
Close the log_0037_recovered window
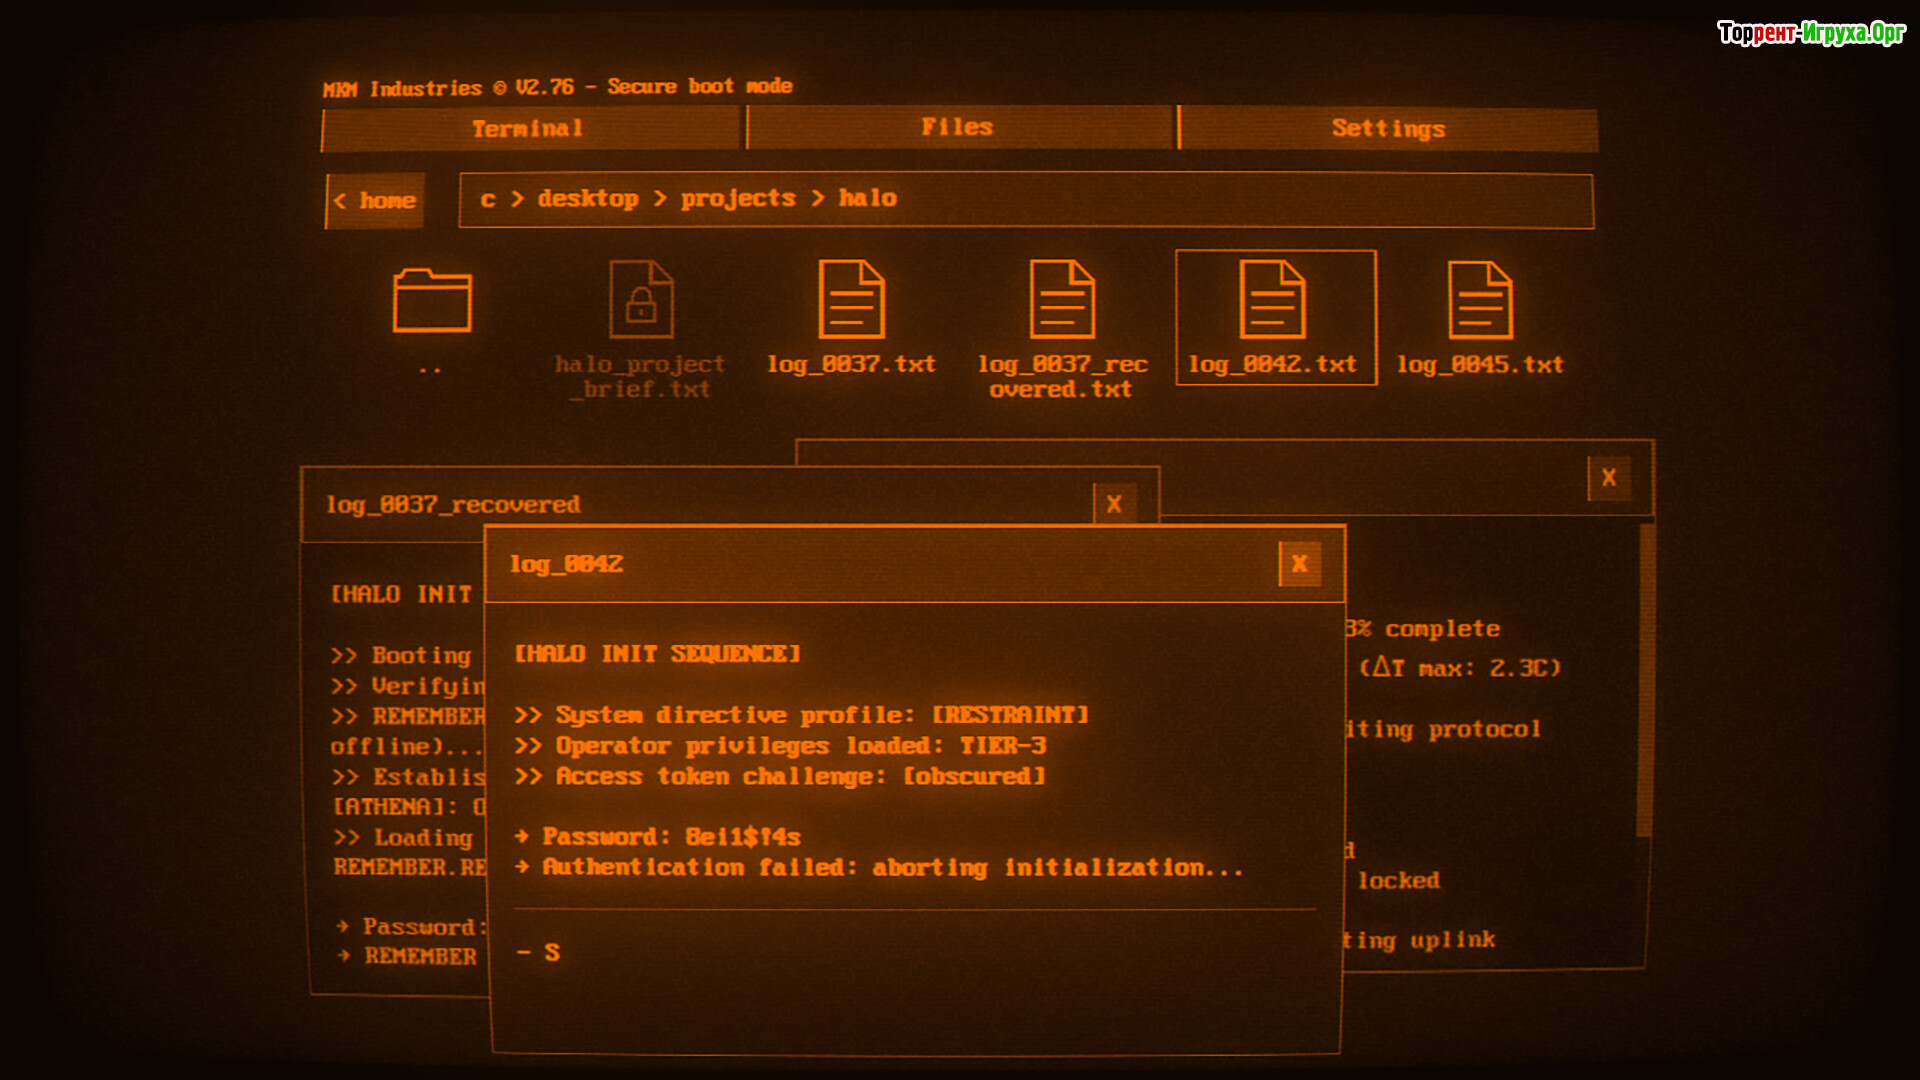tap(1114, 505)
